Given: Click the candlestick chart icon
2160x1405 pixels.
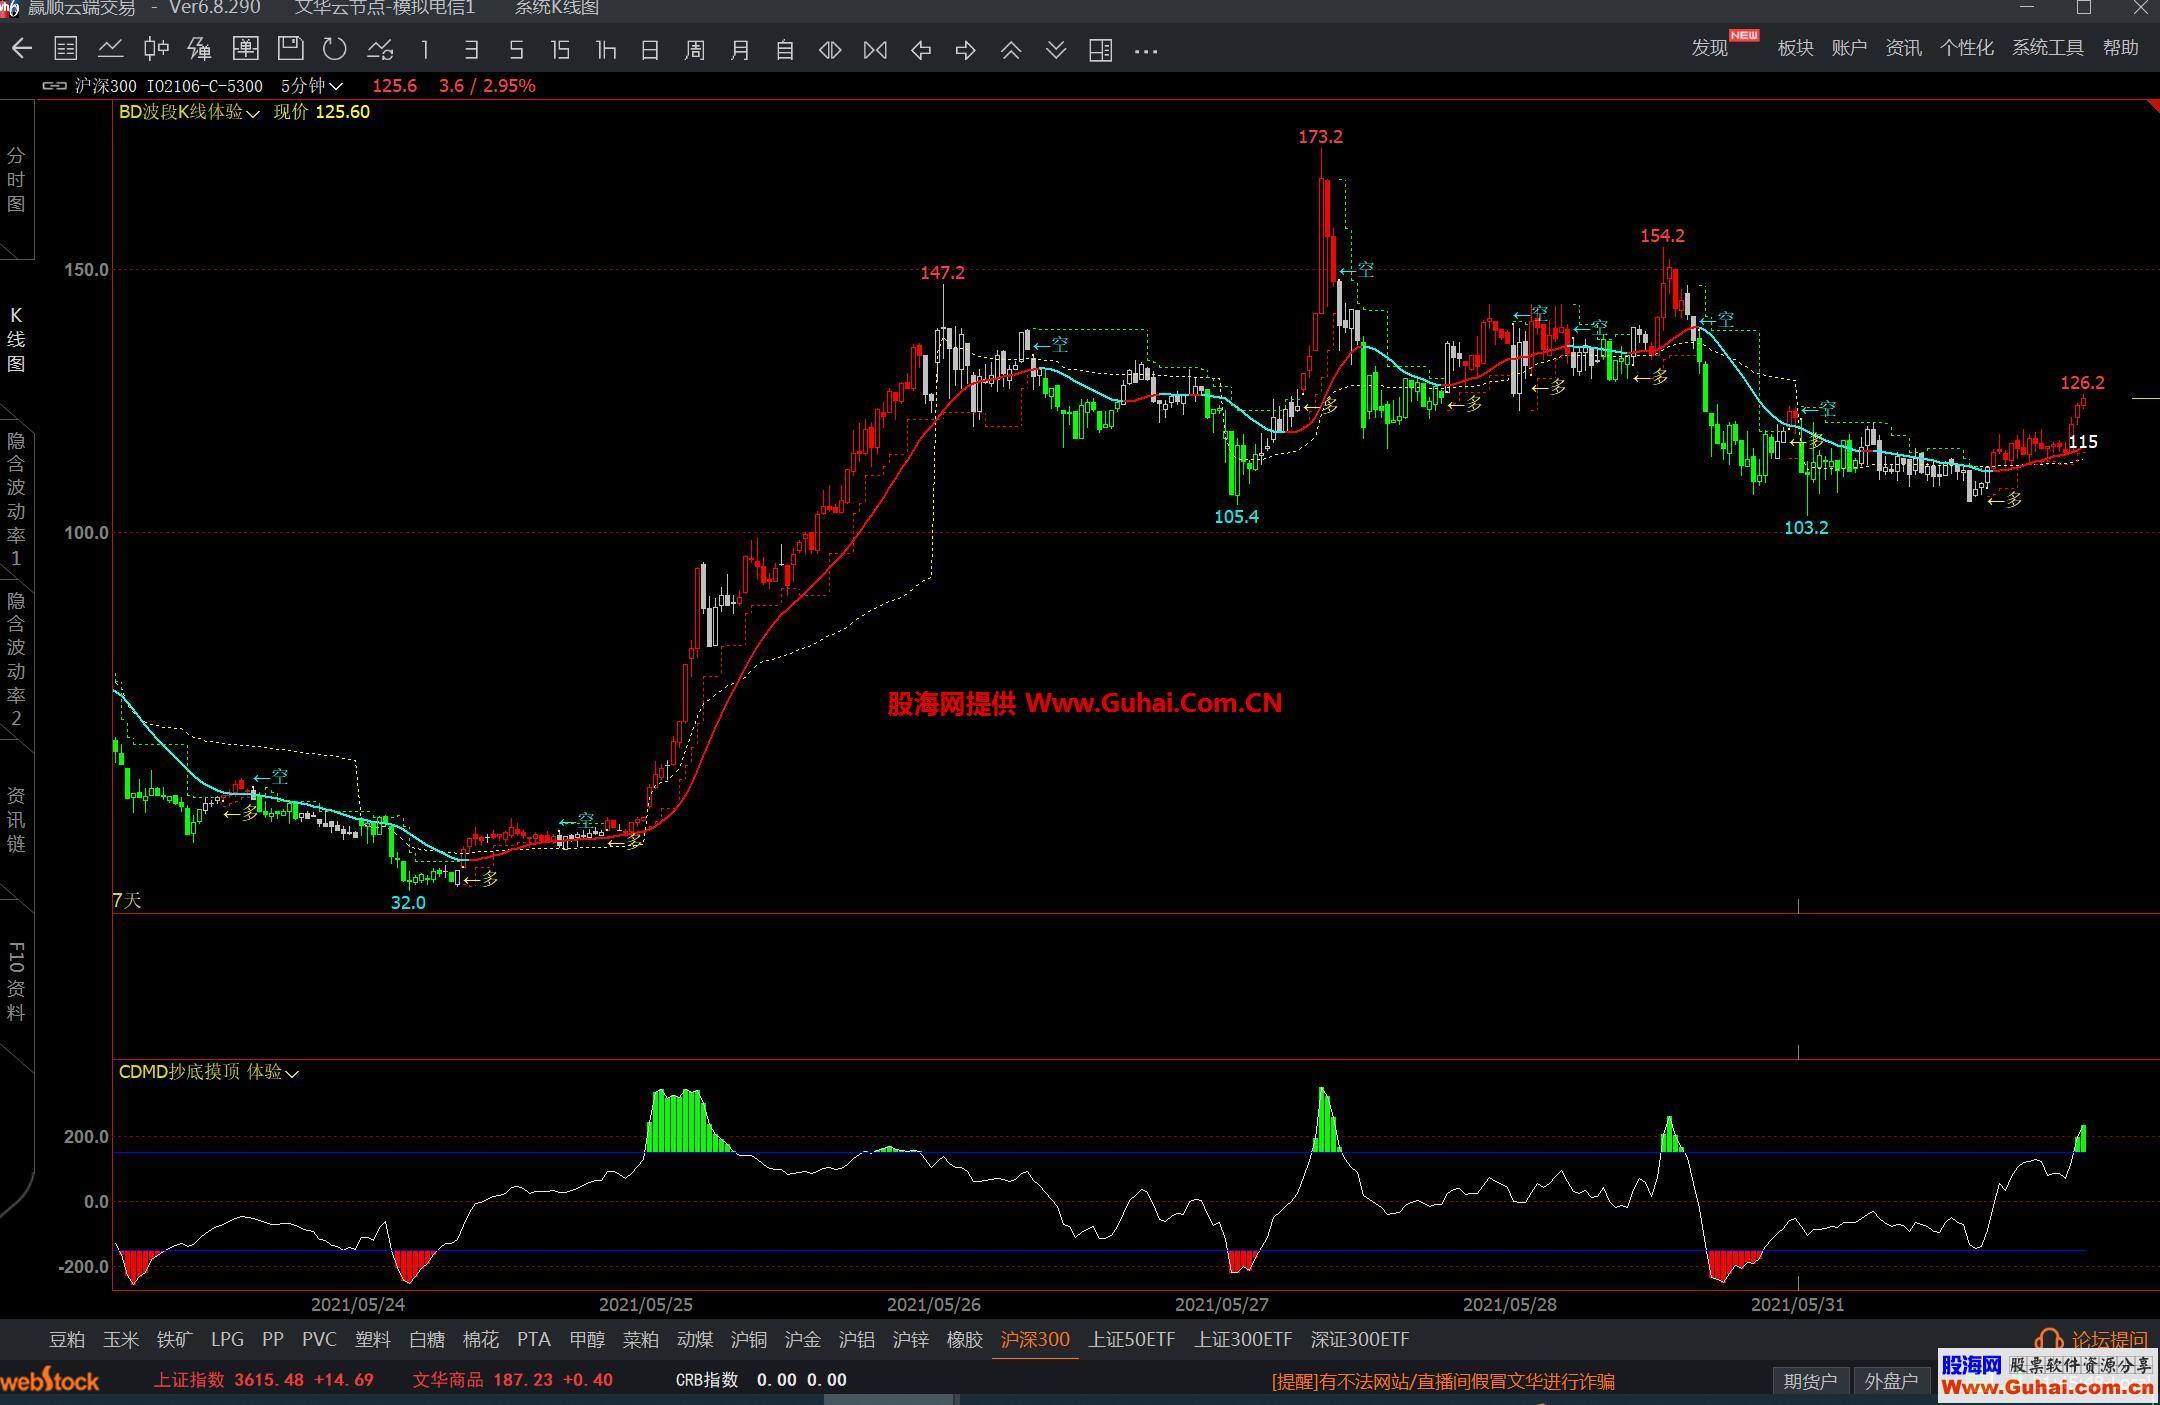Looking at the screenshot, I should (156, 49).
